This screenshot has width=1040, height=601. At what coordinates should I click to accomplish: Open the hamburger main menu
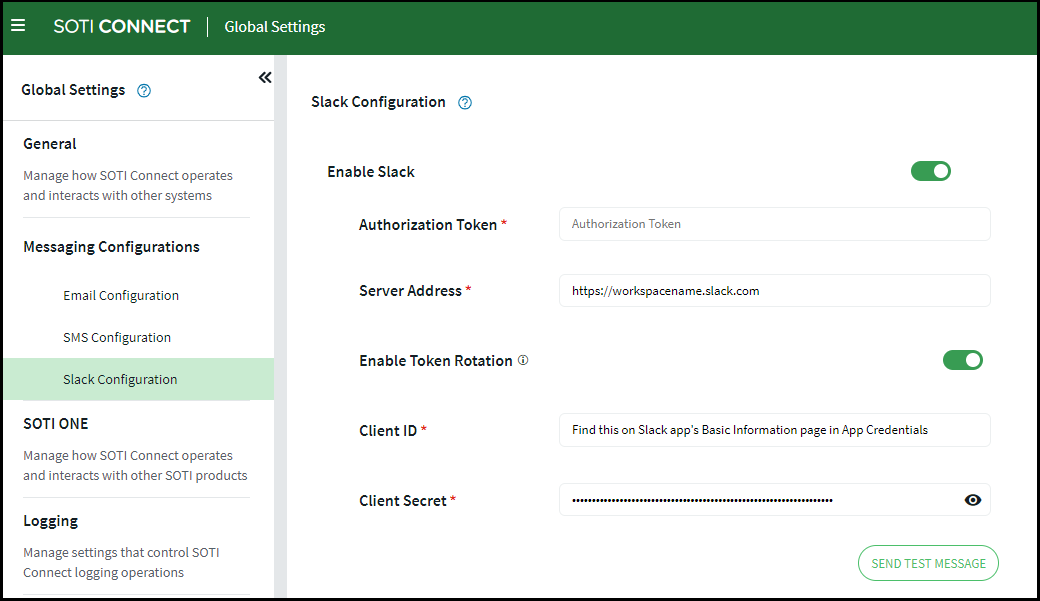click(x=18, y=26)
